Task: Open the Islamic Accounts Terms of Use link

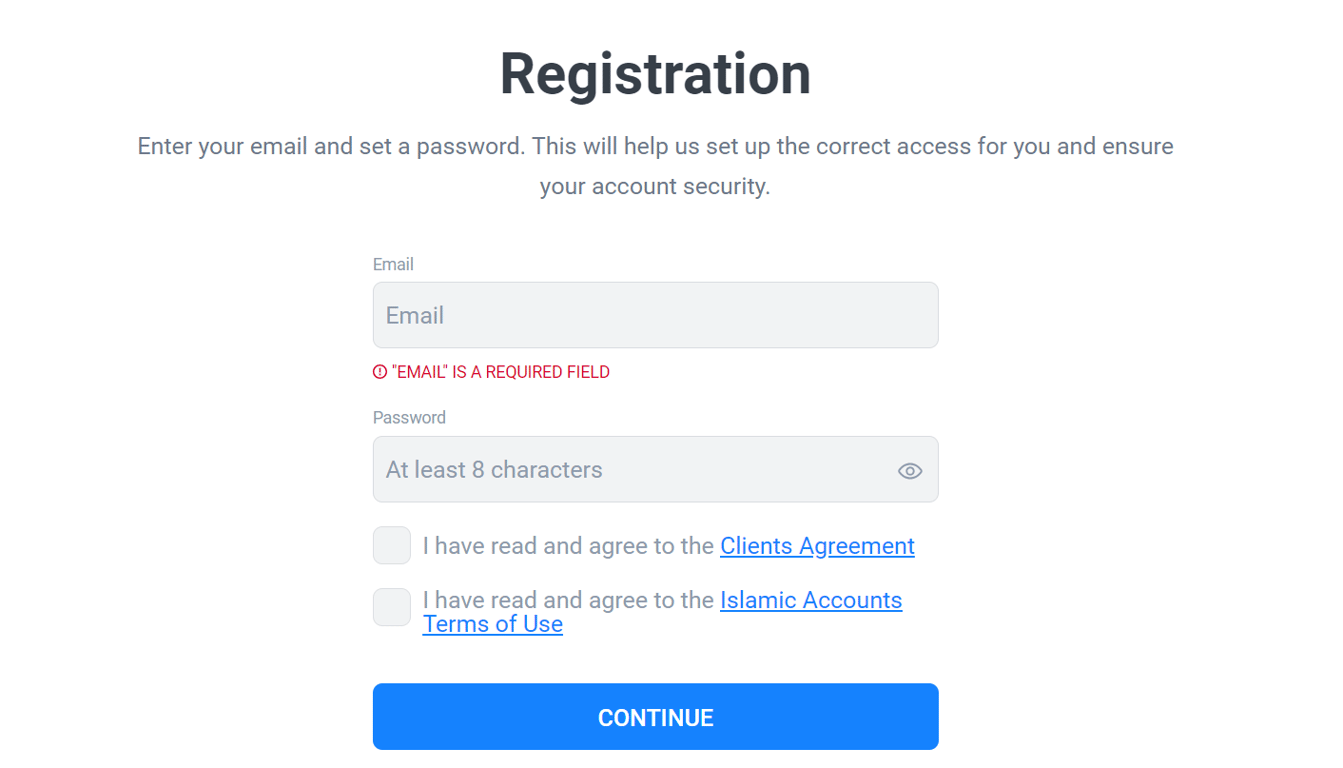Action: pyautogui.click(x=810, y=600)
